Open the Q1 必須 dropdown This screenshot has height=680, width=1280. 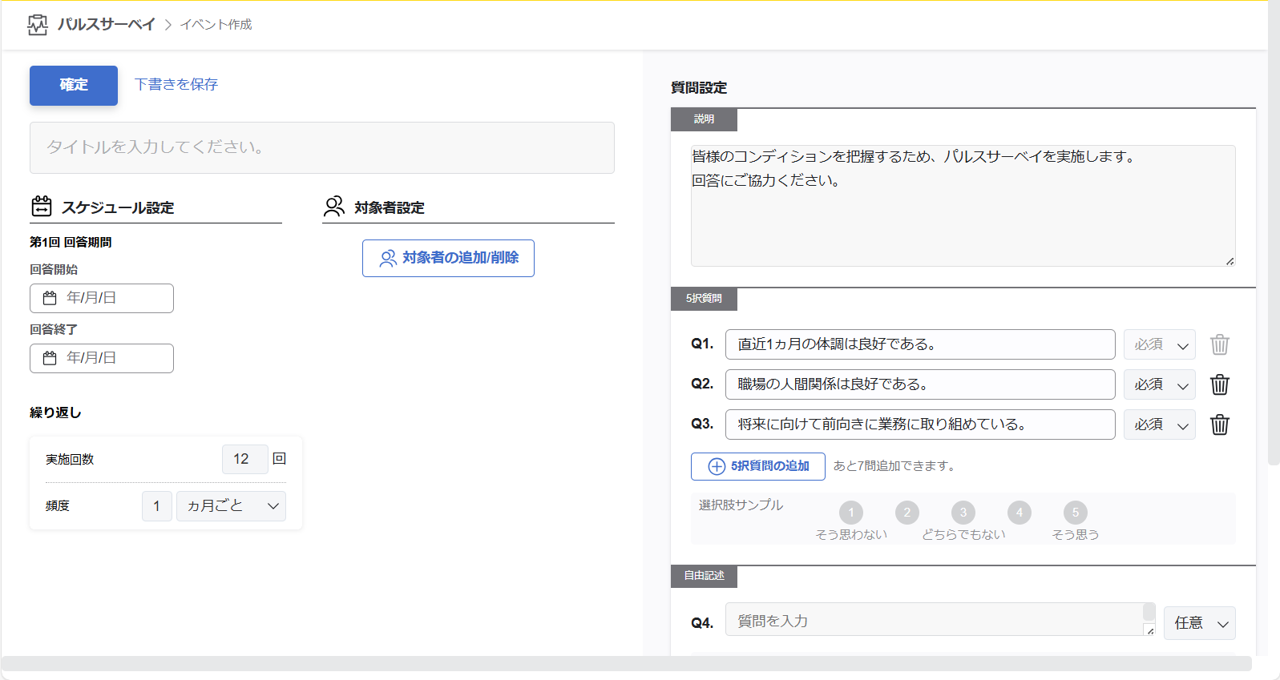click(x=1160, y=344)
